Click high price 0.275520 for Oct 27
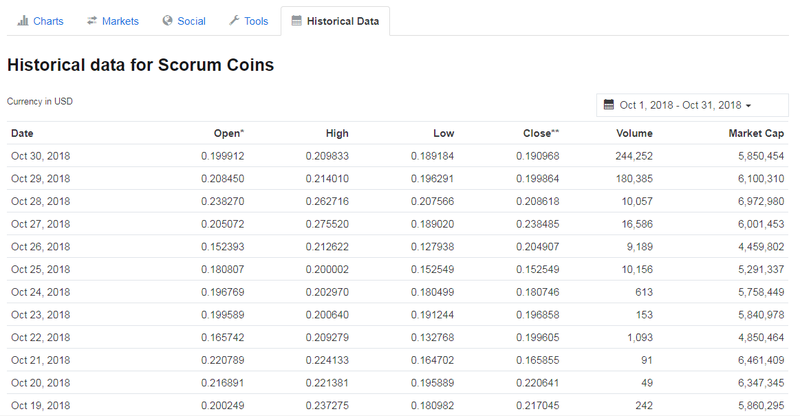The width and height of the screenshot is (800, 416). point(327,224)
